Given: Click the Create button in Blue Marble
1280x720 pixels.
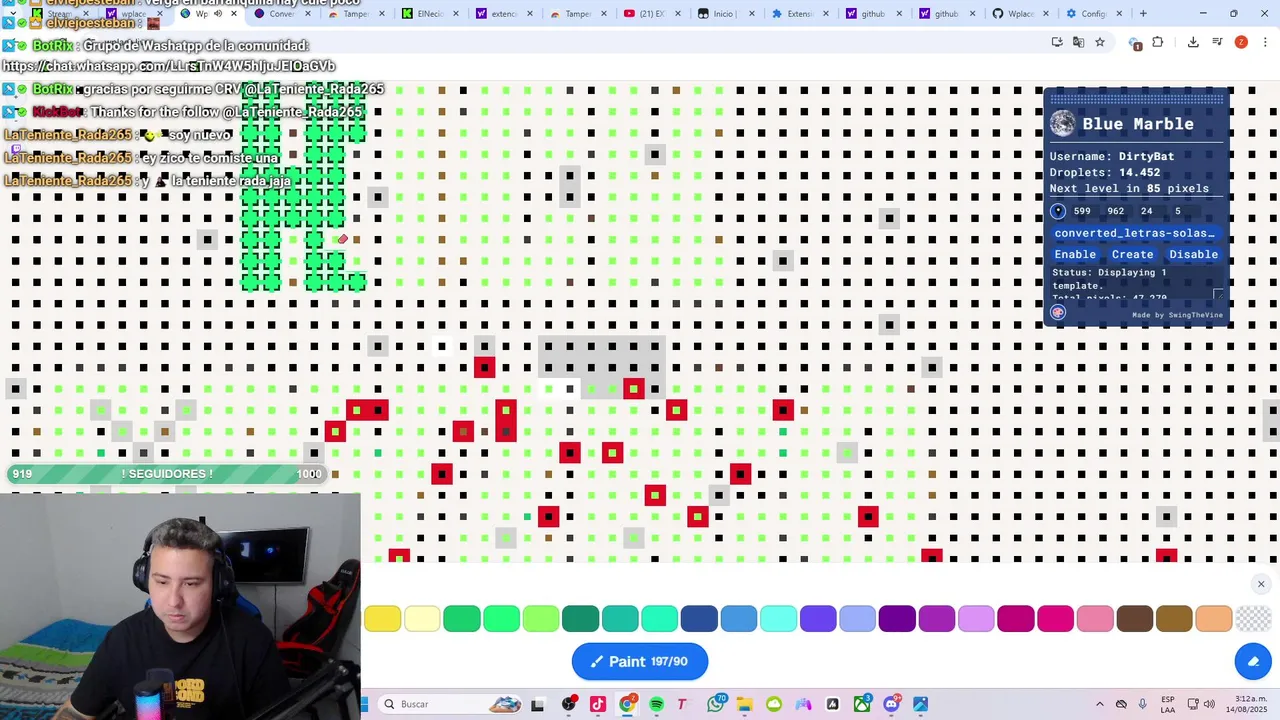Looking at the screenshot, I should (x=1133, y=254).
